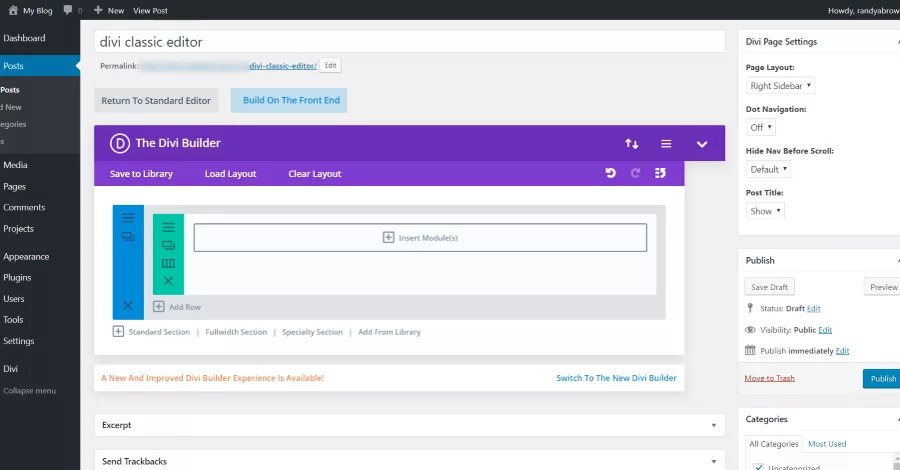This screenshot has height=470, width=900.
Task: Open the history icon in Divi toolbar
Action: pos(661,173)
